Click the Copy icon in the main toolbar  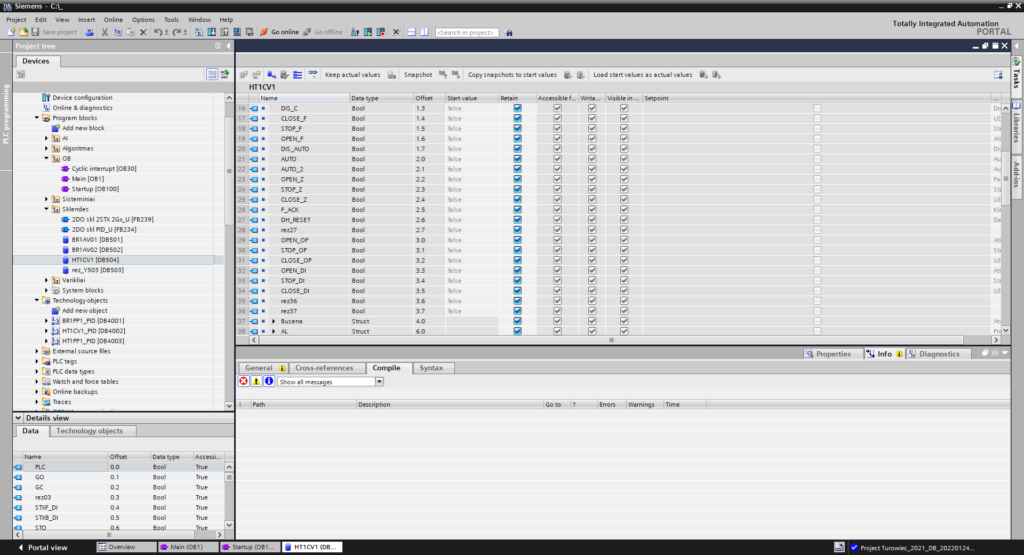[x=118, y=32]
